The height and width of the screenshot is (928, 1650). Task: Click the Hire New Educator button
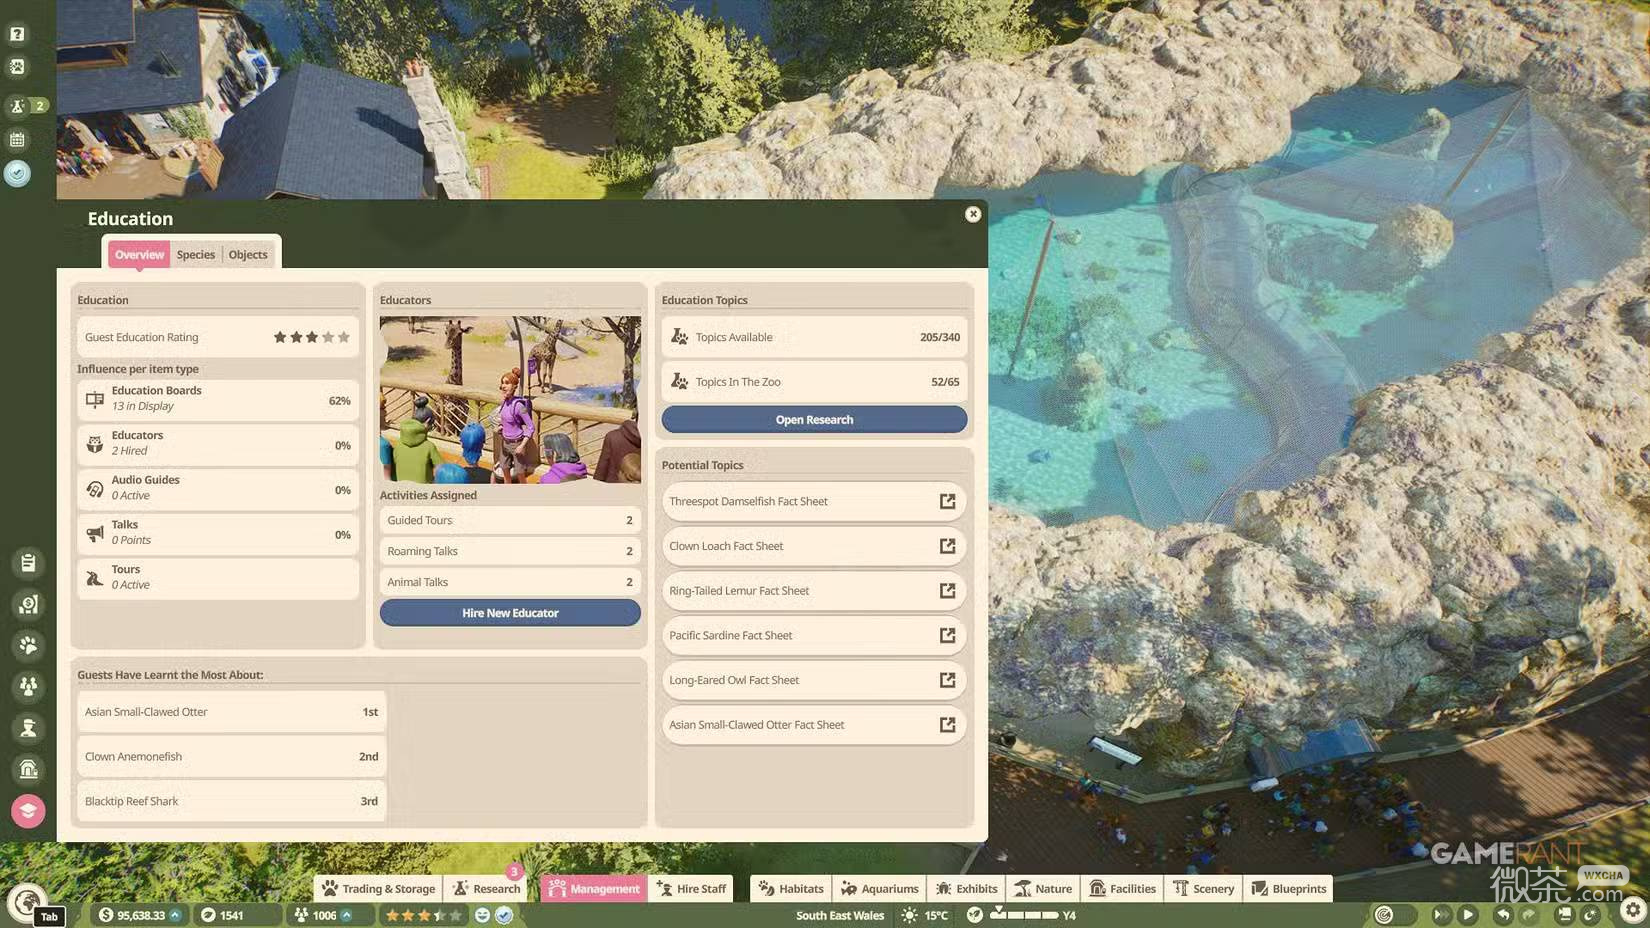510,613
